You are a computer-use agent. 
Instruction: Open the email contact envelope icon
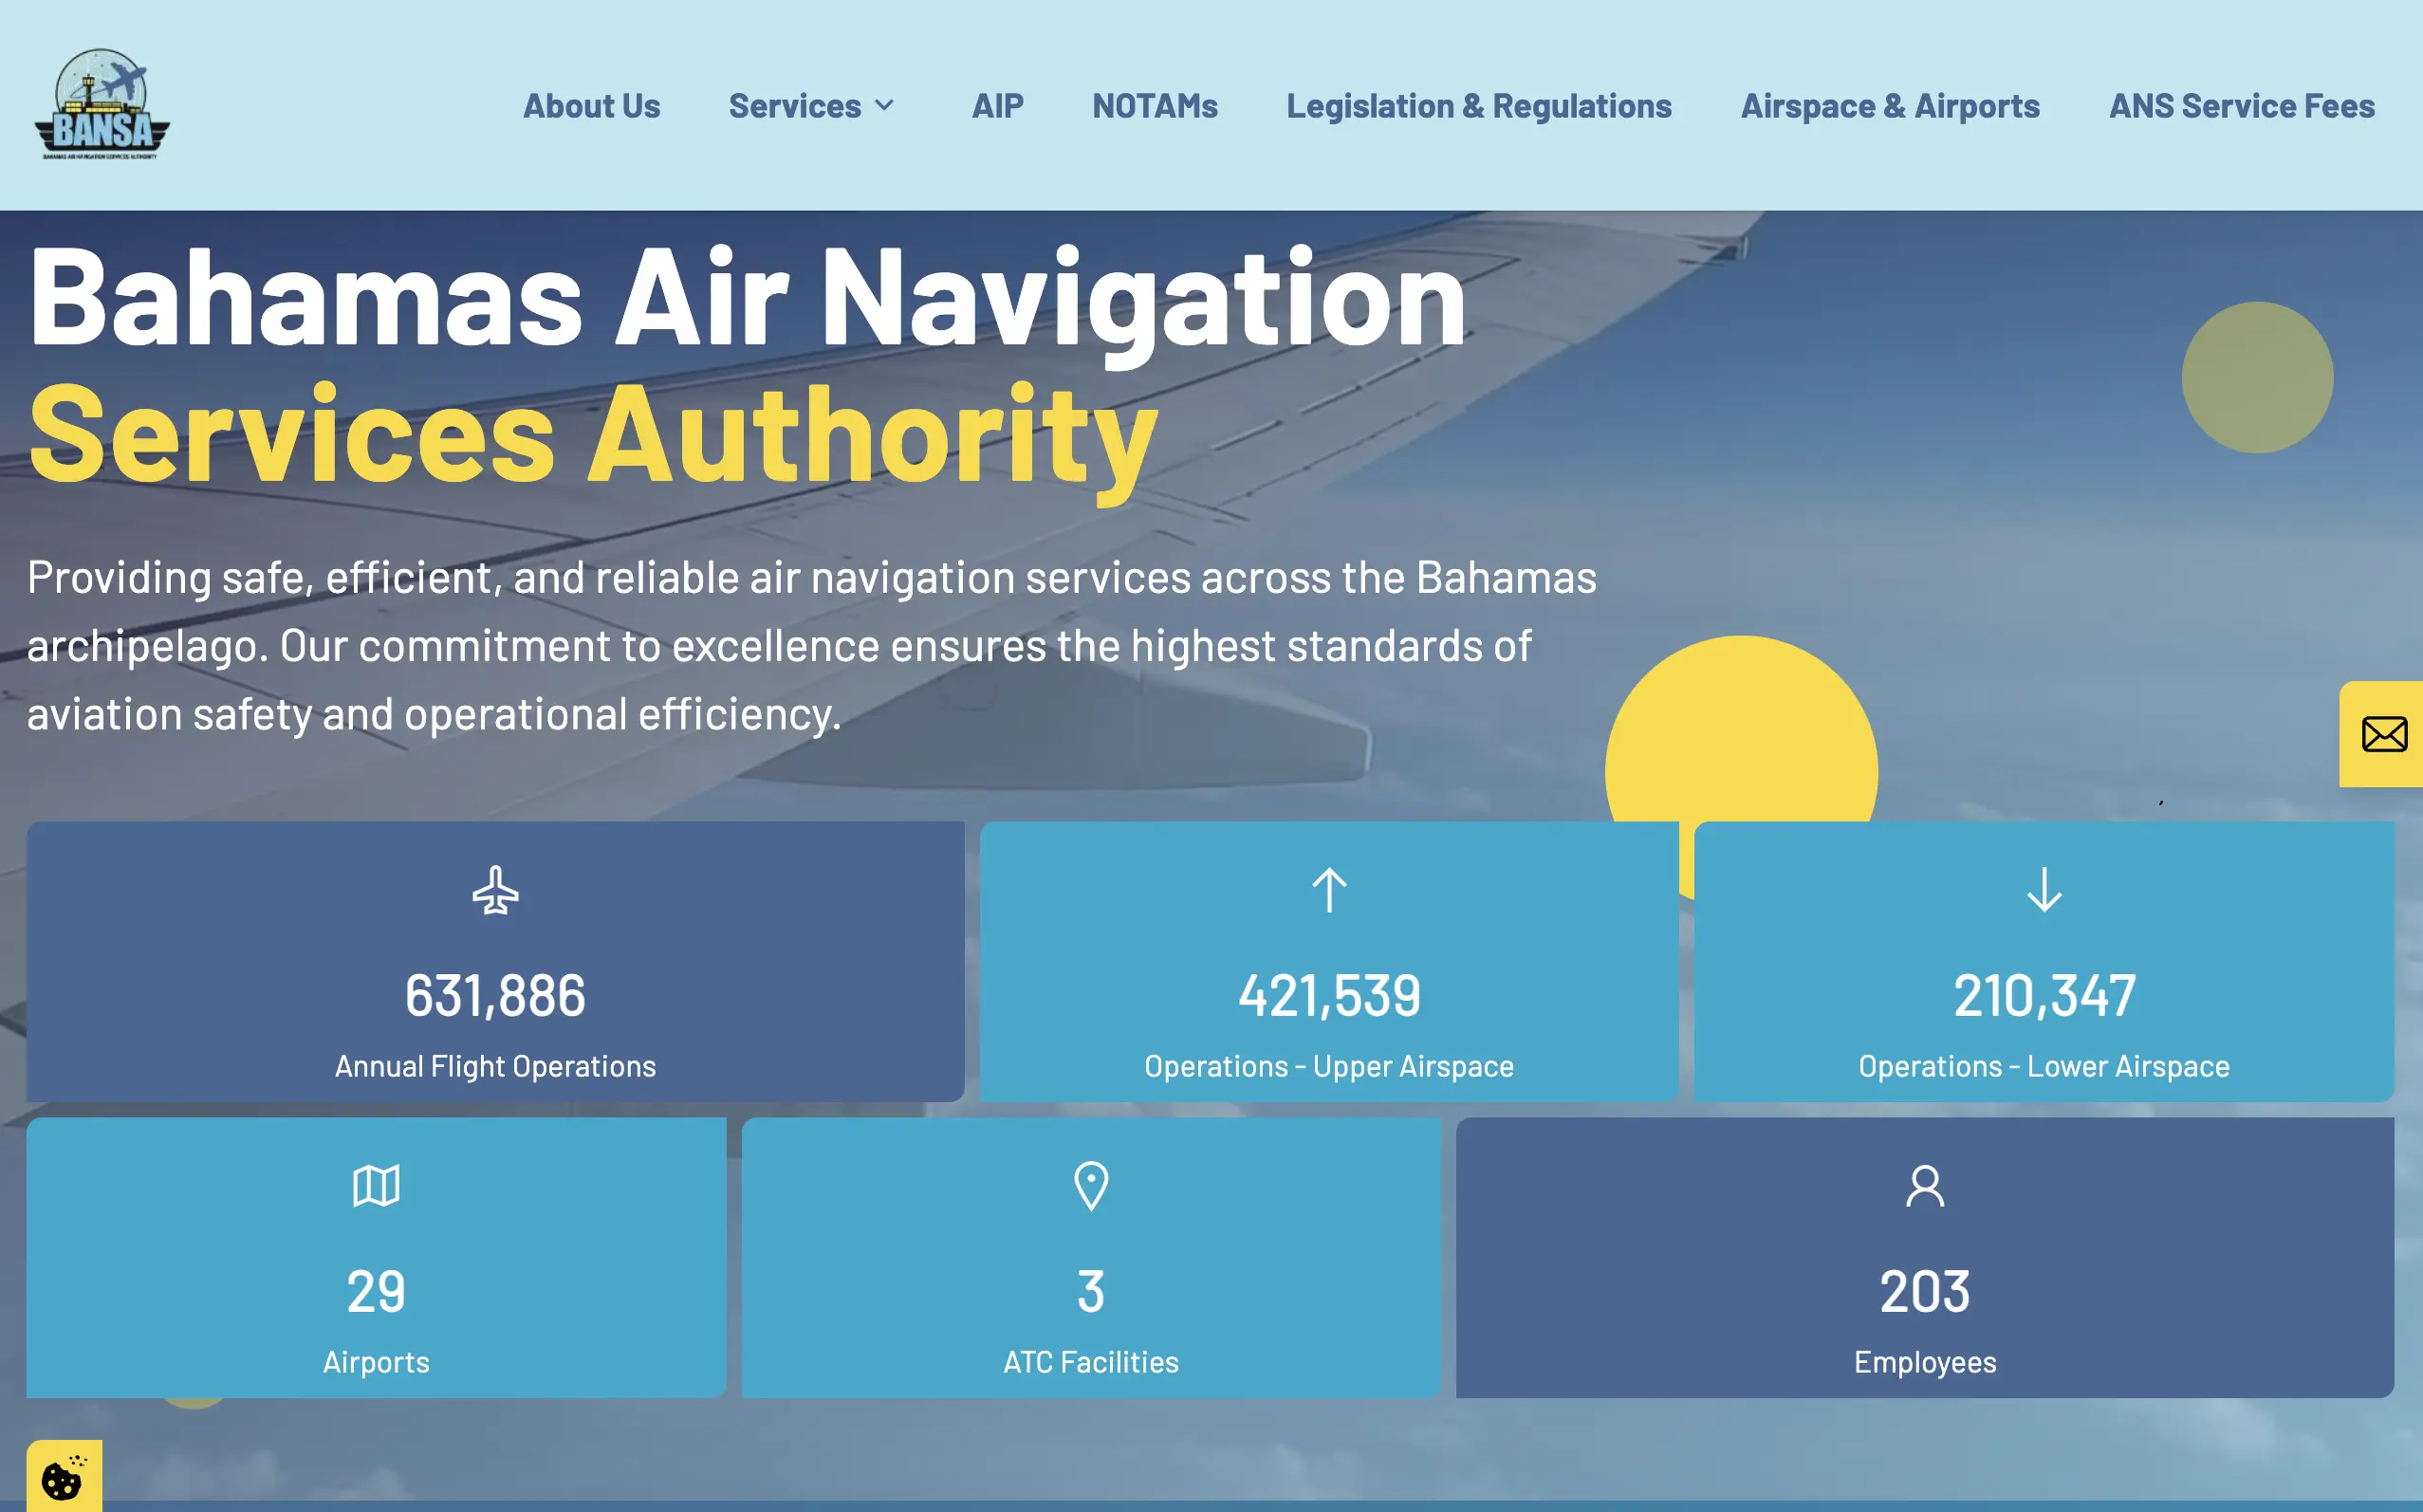click(x=2386, y=734)
